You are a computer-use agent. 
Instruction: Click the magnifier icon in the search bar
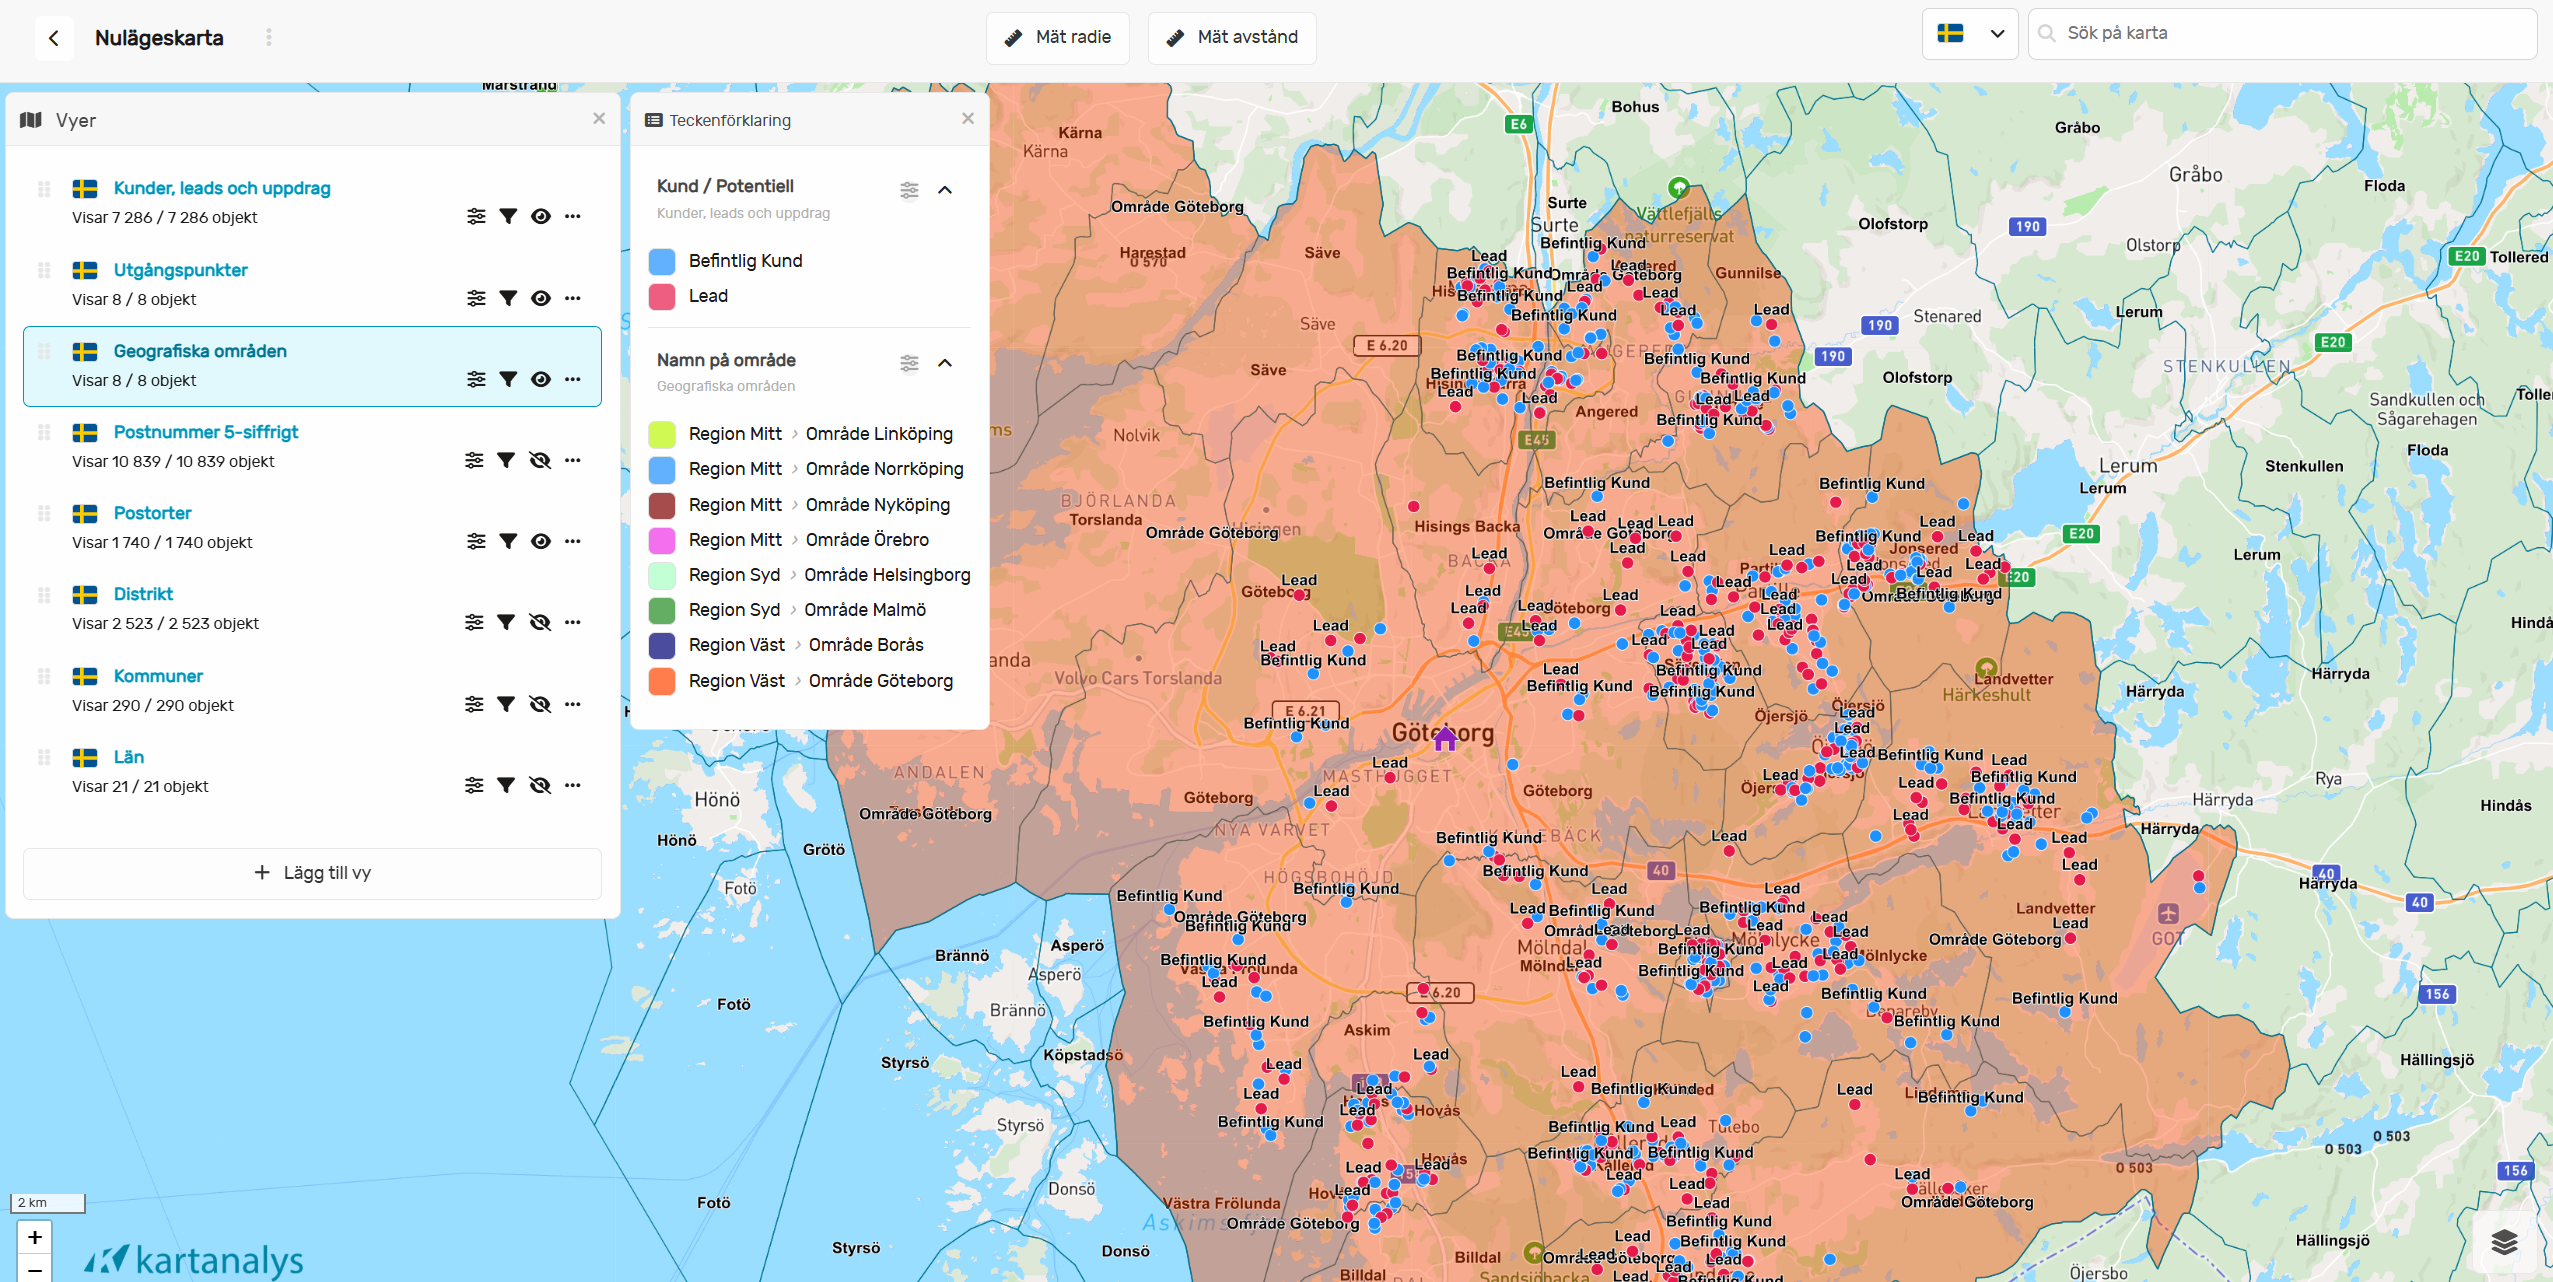point(2047,32)
